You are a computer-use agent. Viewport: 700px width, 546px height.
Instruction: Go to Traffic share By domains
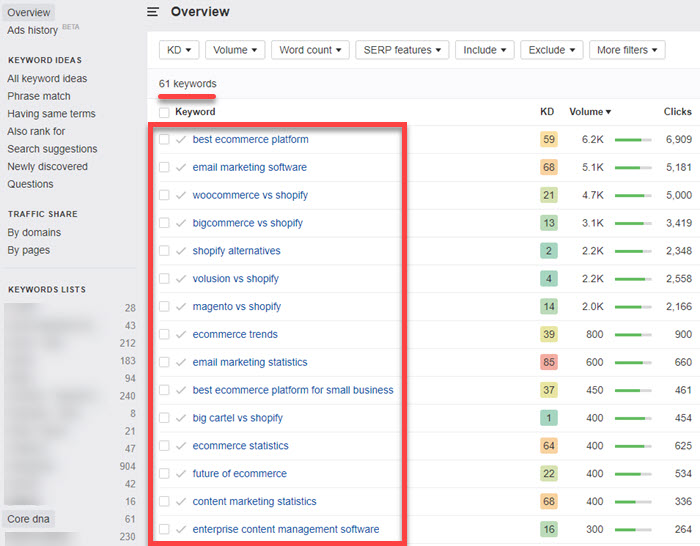34,233
